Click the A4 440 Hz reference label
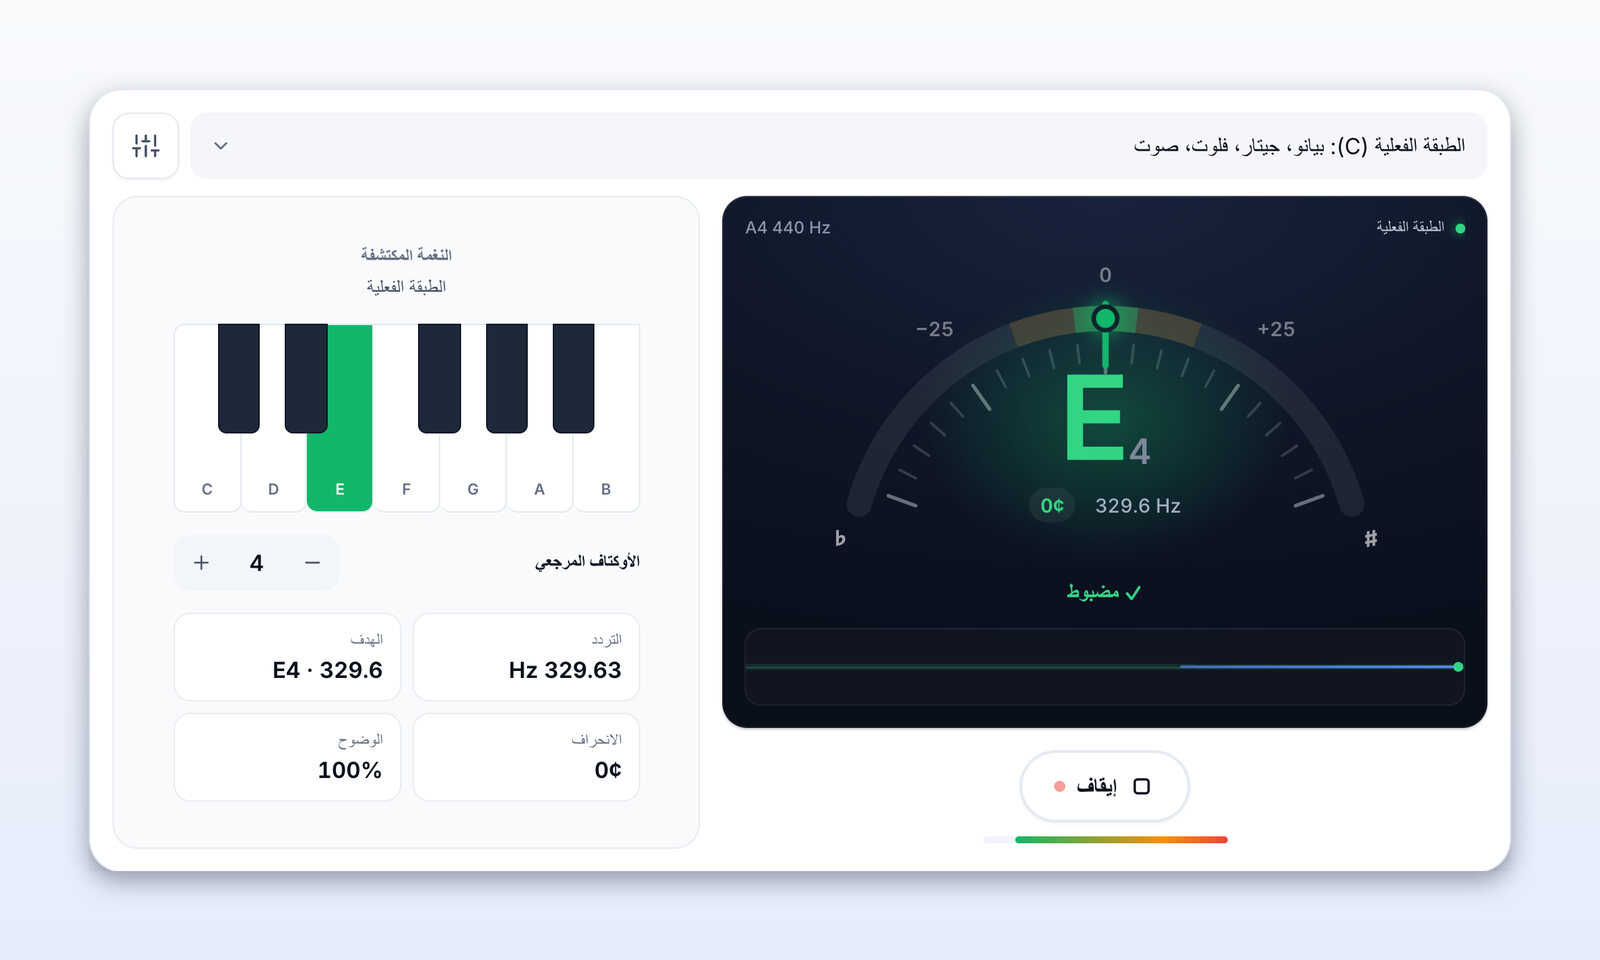 (788, 228)
